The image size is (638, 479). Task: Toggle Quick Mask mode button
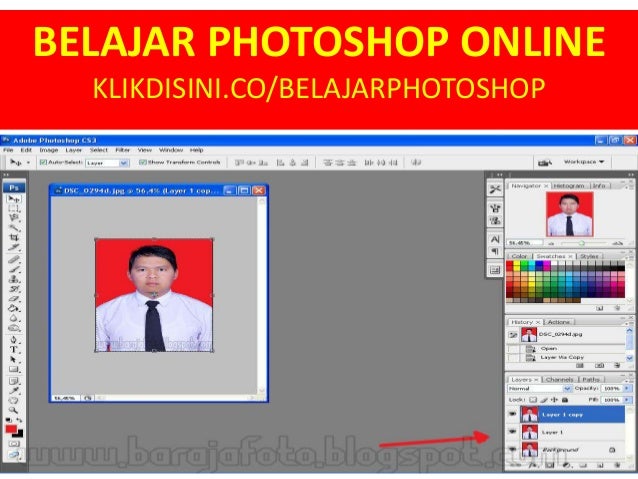(14, 444)
